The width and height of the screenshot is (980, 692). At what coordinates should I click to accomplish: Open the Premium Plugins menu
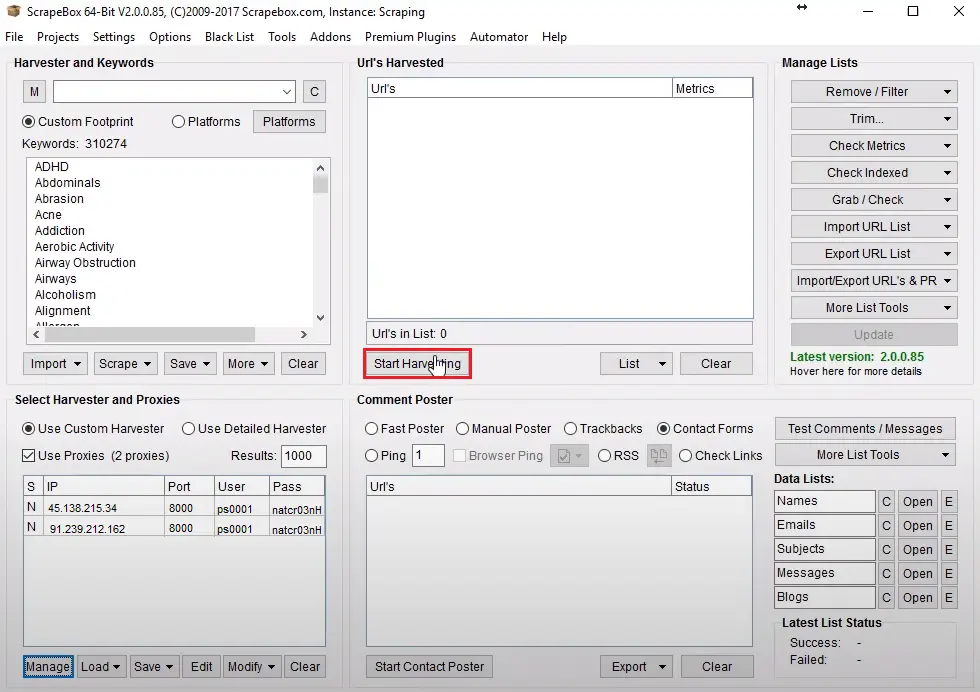(410, 37)
